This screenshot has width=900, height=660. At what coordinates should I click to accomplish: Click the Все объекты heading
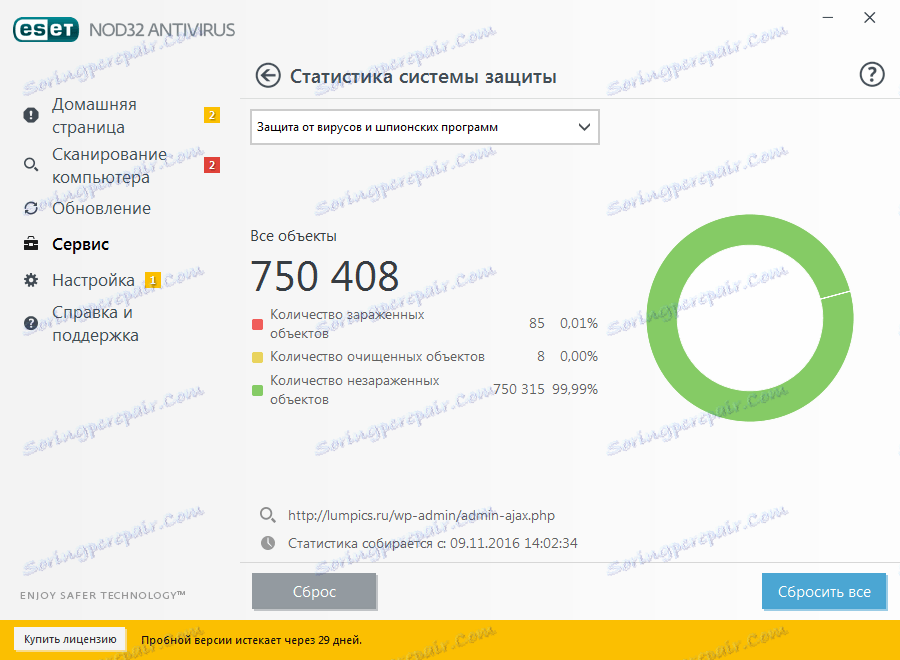click(x=293, y=236)
